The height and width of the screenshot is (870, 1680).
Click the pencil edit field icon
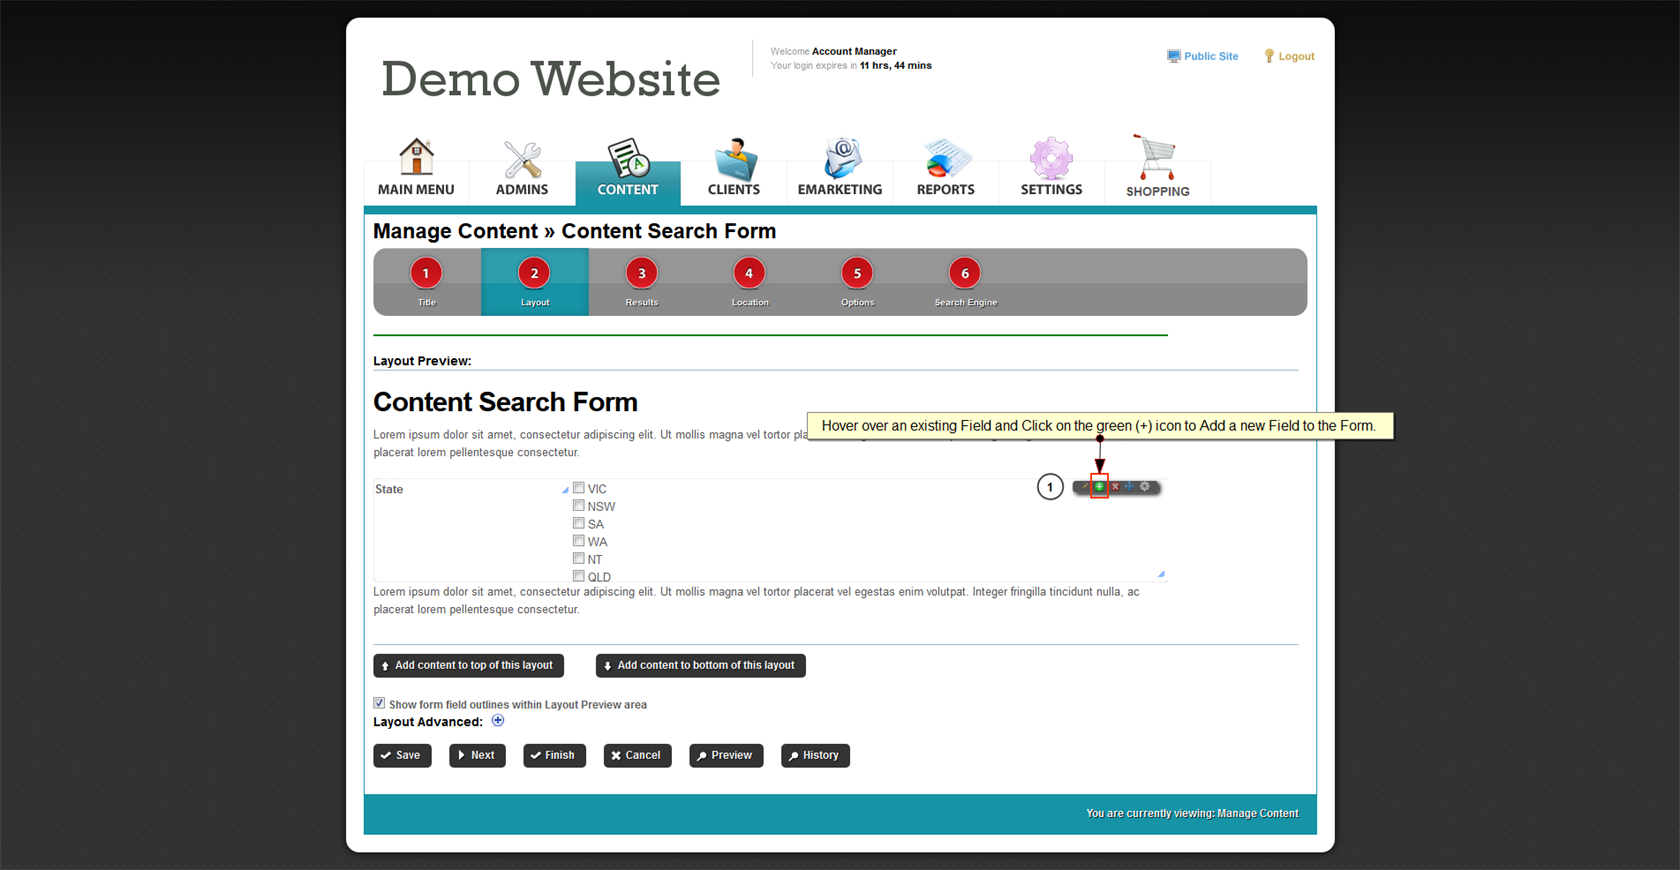[x=1084, y=487]
